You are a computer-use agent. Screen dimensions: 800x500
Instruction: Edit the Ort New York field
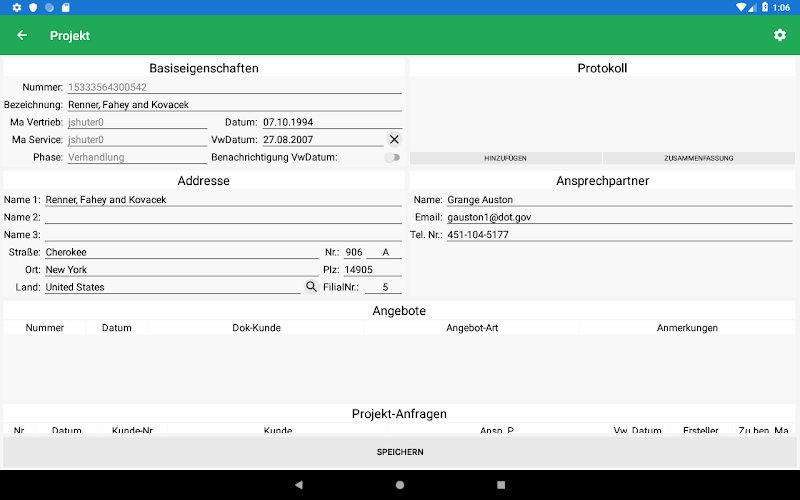pyautogui.click(x=182, y=269)
